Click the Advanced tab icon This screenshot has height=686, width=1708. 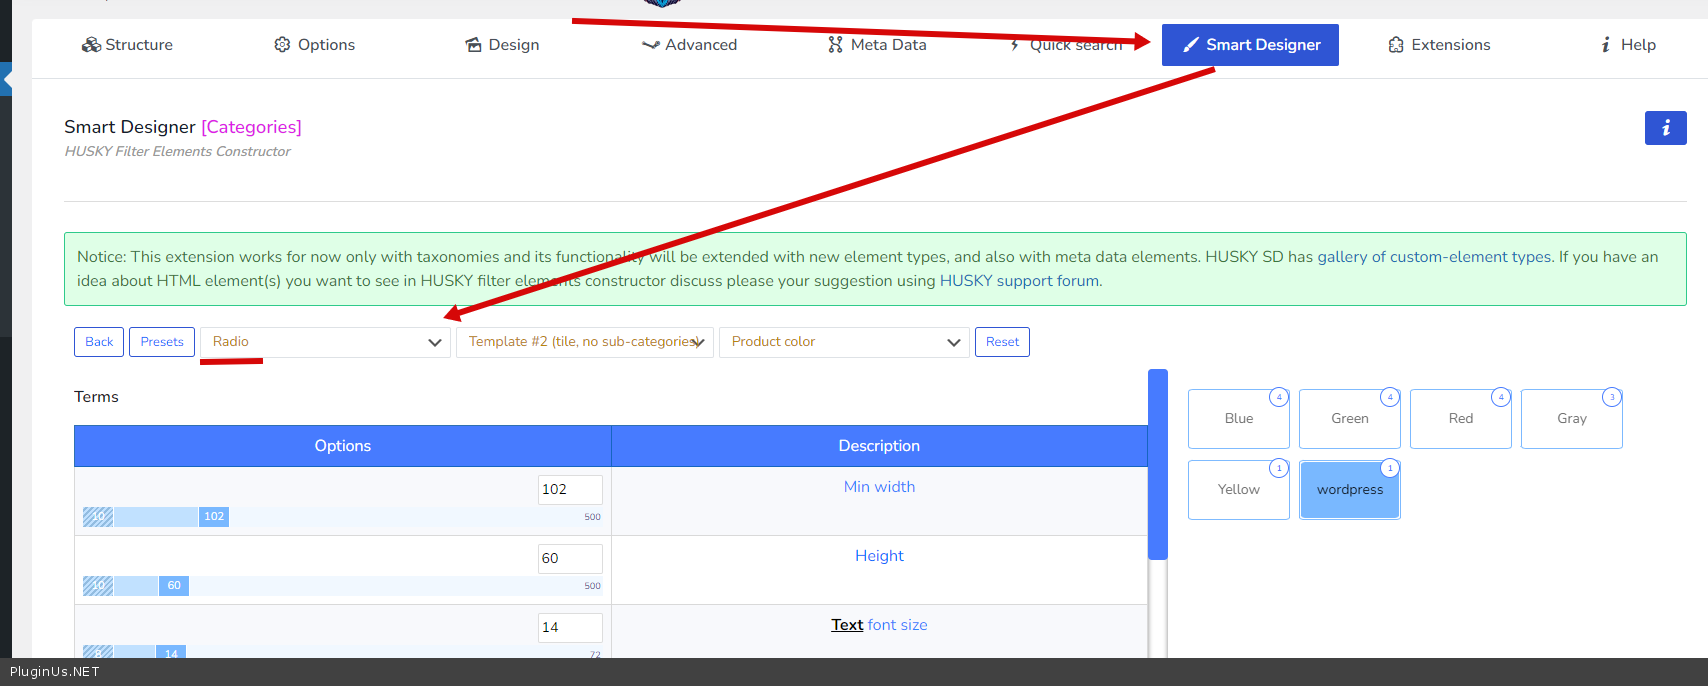(650, 45)
